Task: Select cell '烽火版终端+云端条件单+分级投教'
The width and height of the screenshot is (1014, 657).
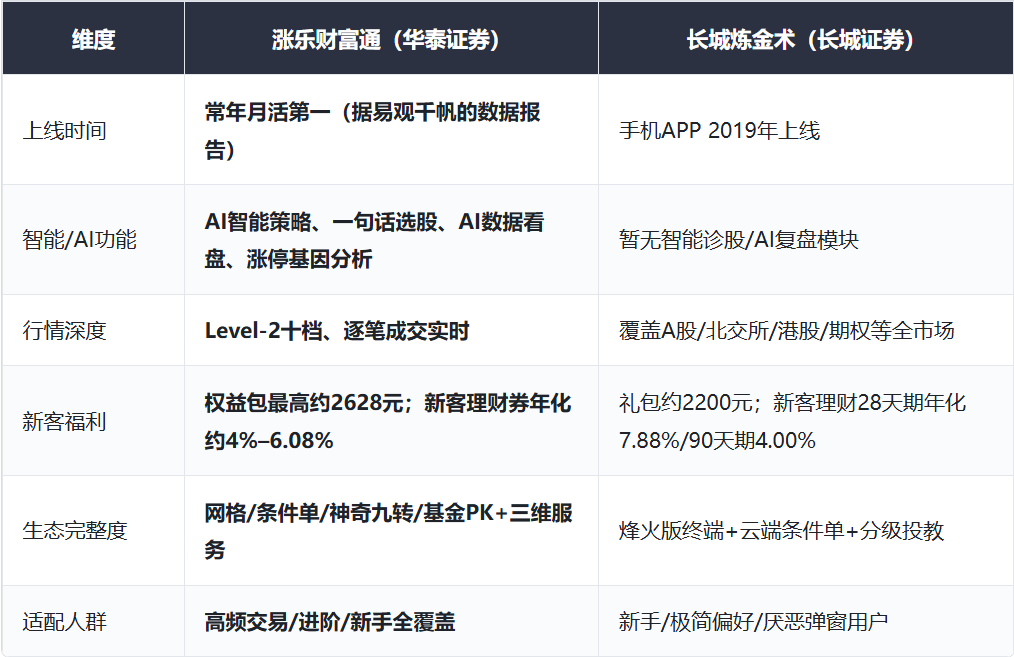Action: [806, 531]
